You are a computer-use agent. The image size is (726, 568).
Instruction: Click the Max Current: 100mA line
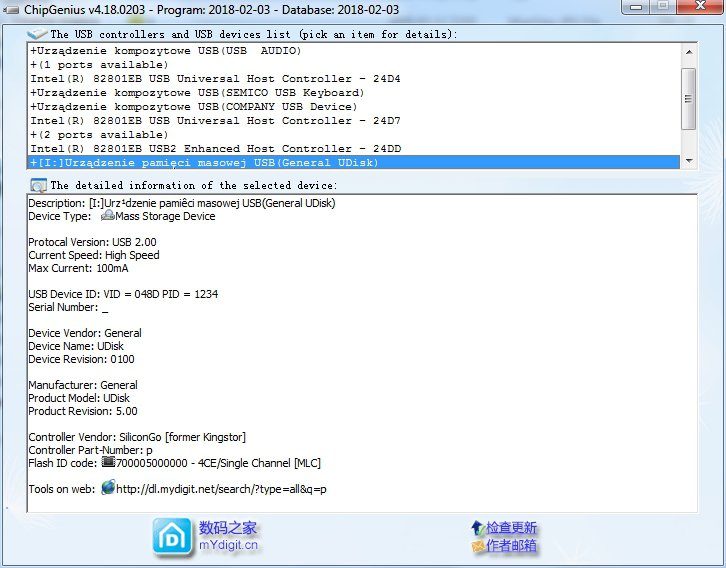coord(78,268)
